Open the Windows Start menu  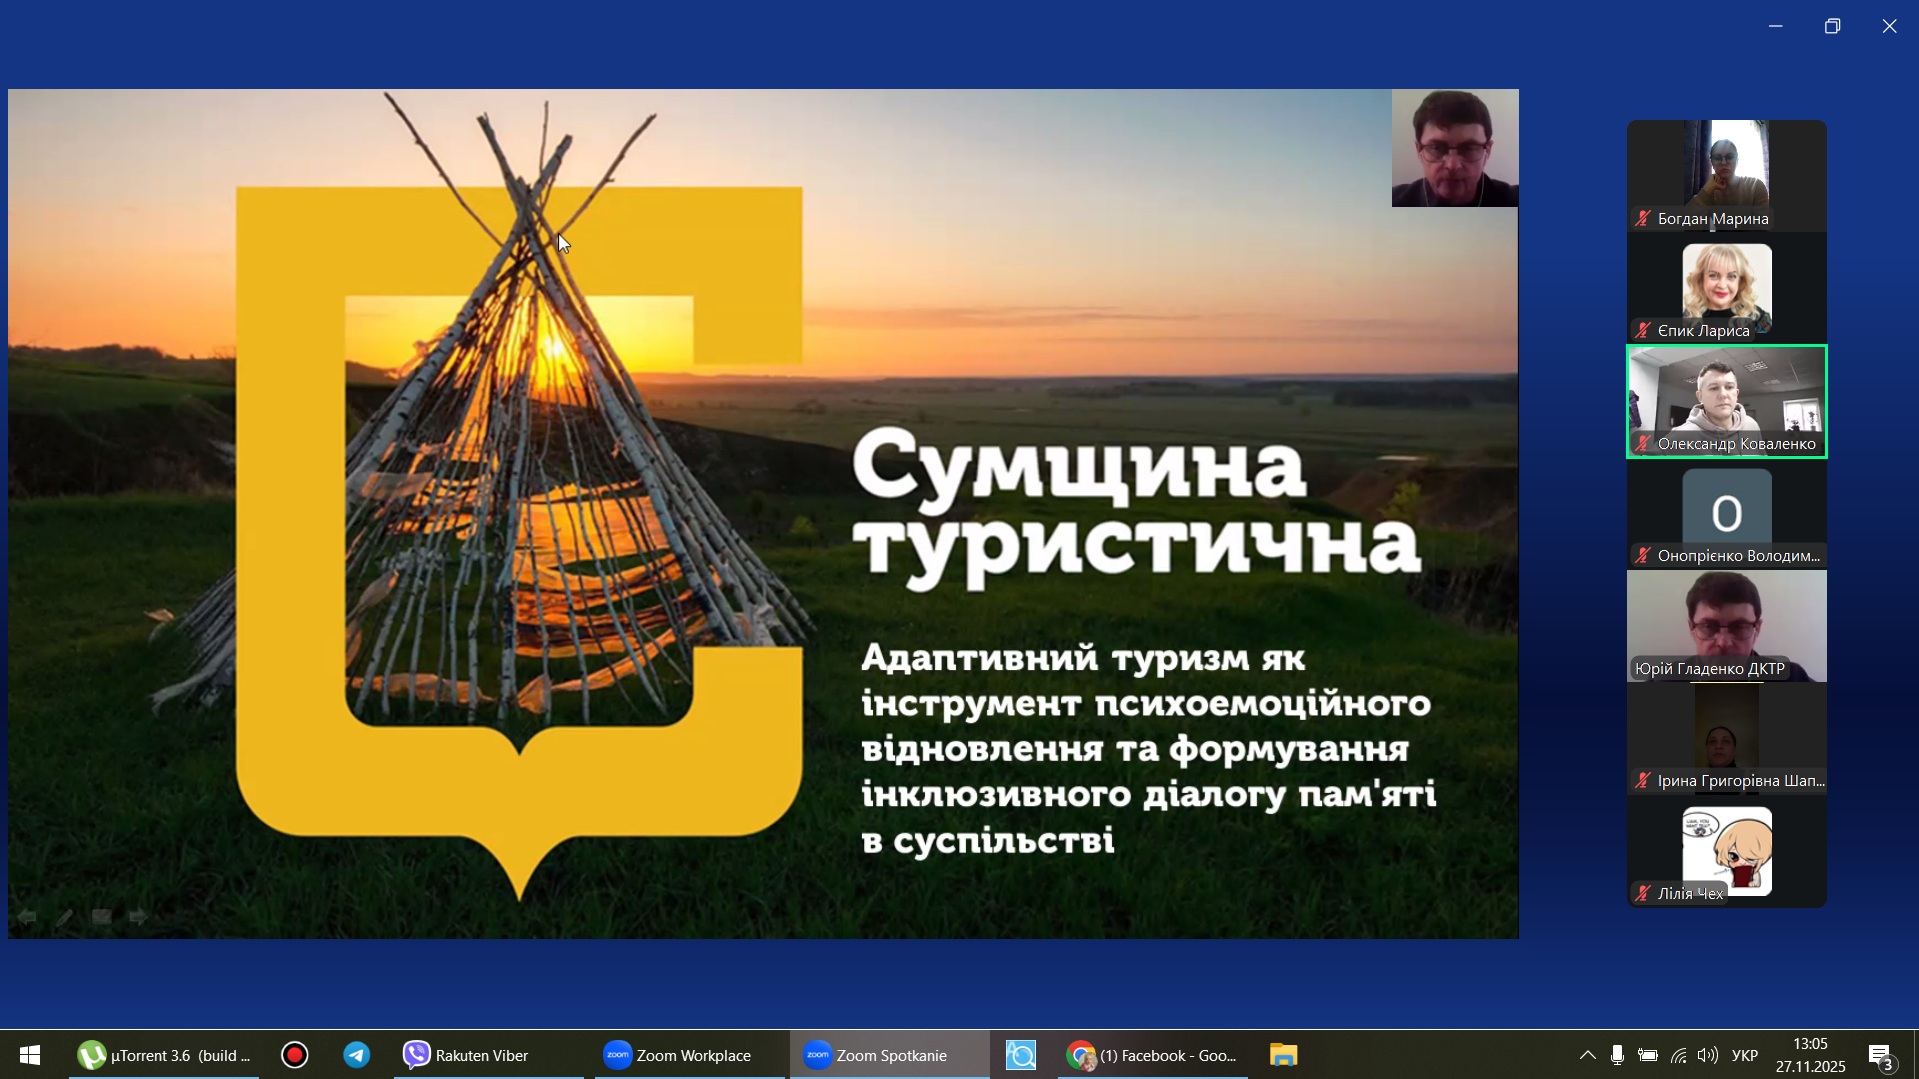pyautogui.click(x=30, y=1055)
